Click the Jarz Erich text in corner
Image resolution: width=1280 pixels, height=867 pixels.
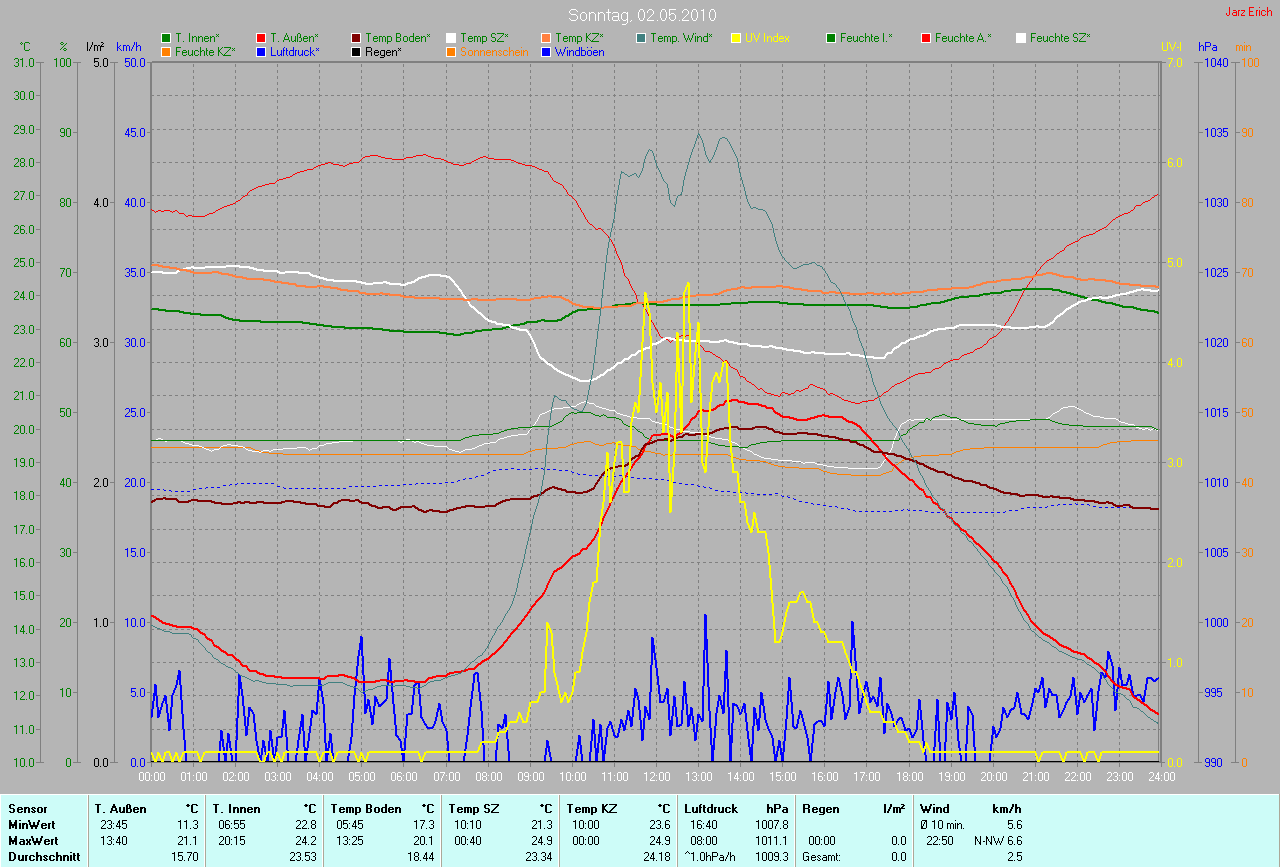point(1249,12)
